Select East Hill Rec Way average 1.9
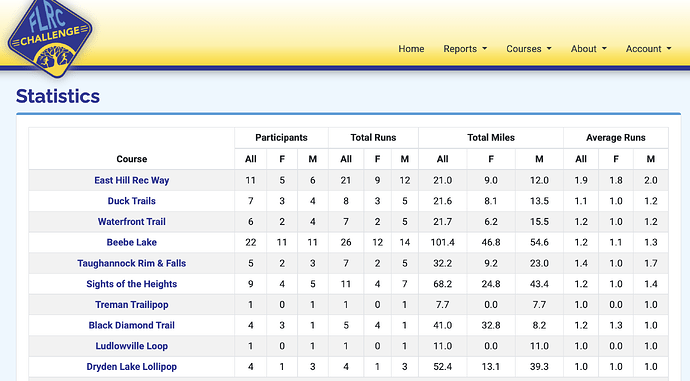Screen dimensions: 690x381 (x=581, y=180)
